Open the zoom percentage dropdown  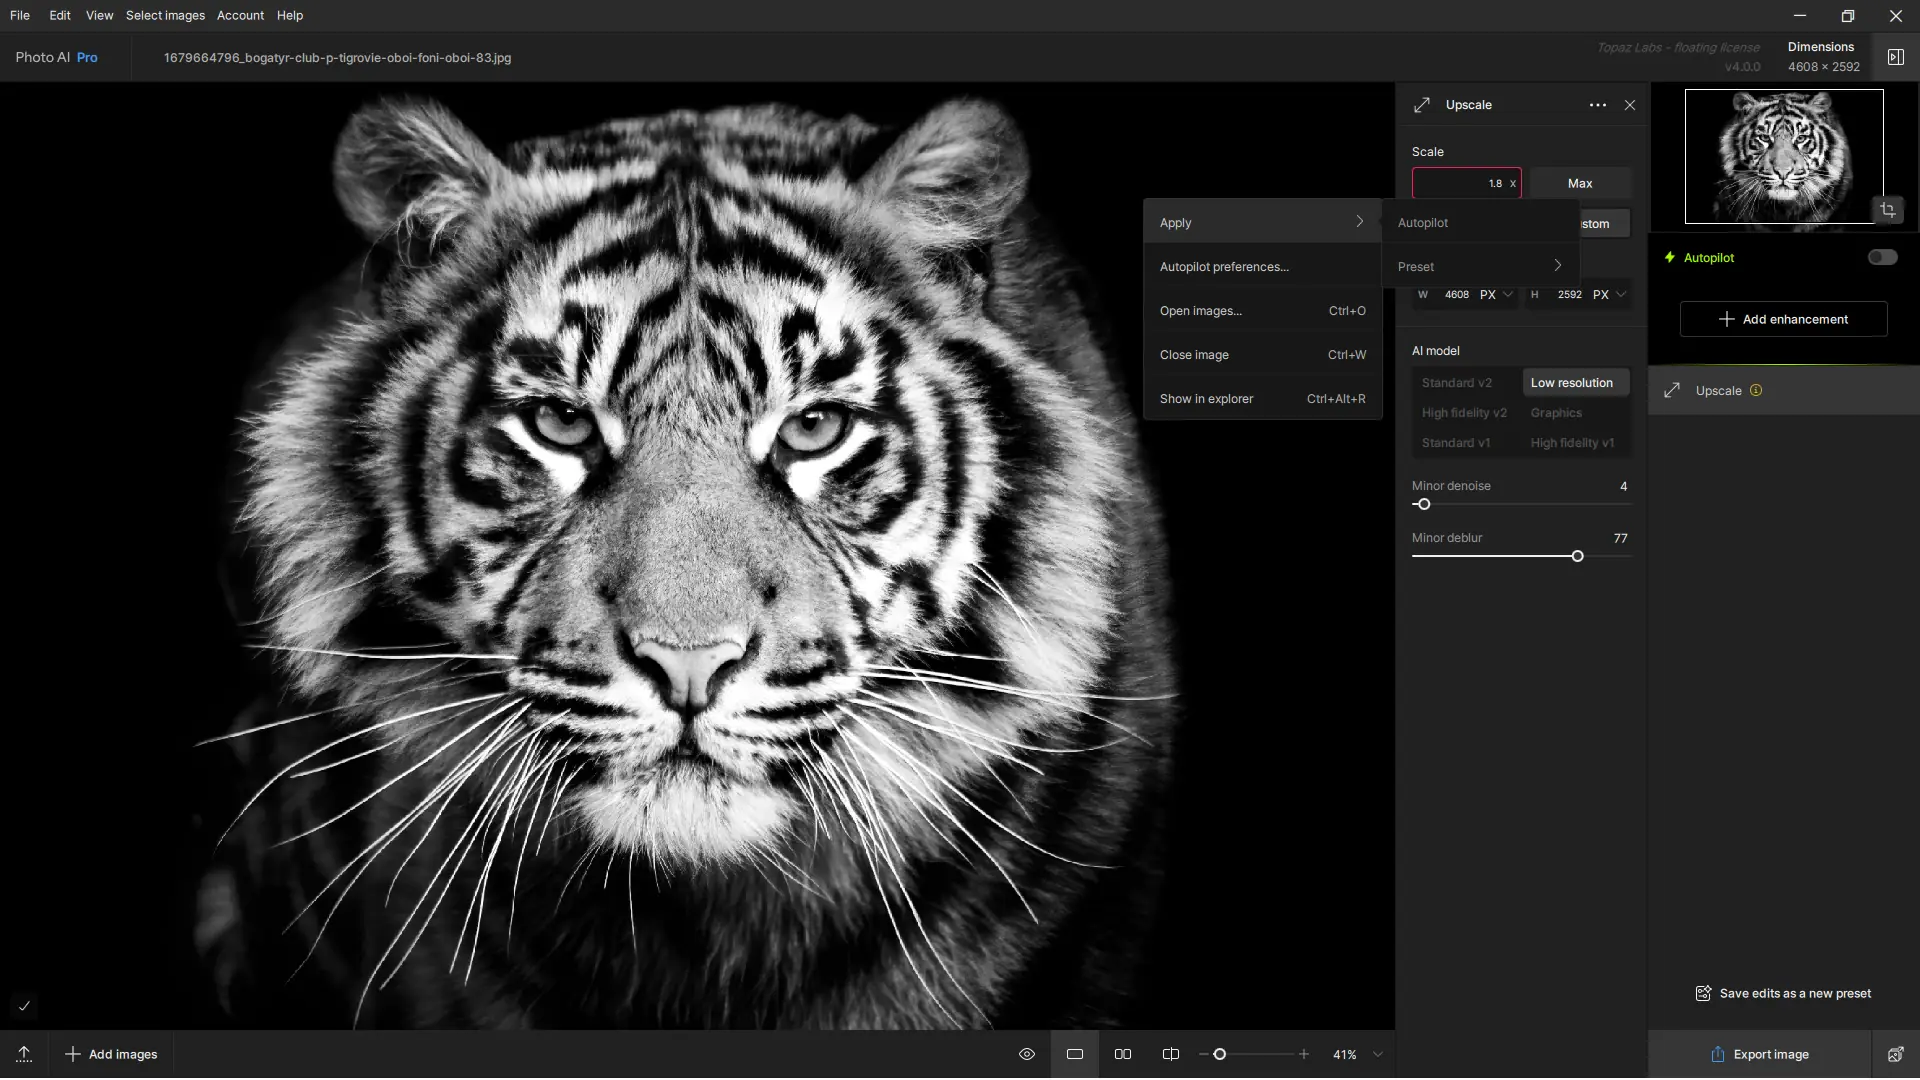tap(1378, 1054)
